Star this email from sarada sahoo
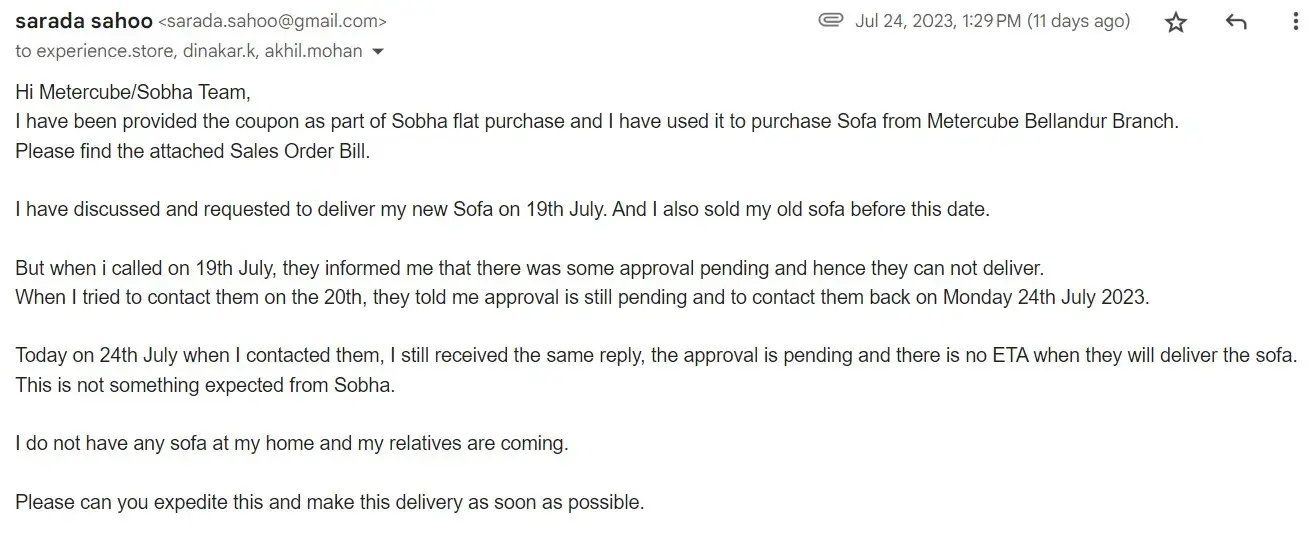The height and width of the screenshot is (541, 1309). (x=1176, y=22)
